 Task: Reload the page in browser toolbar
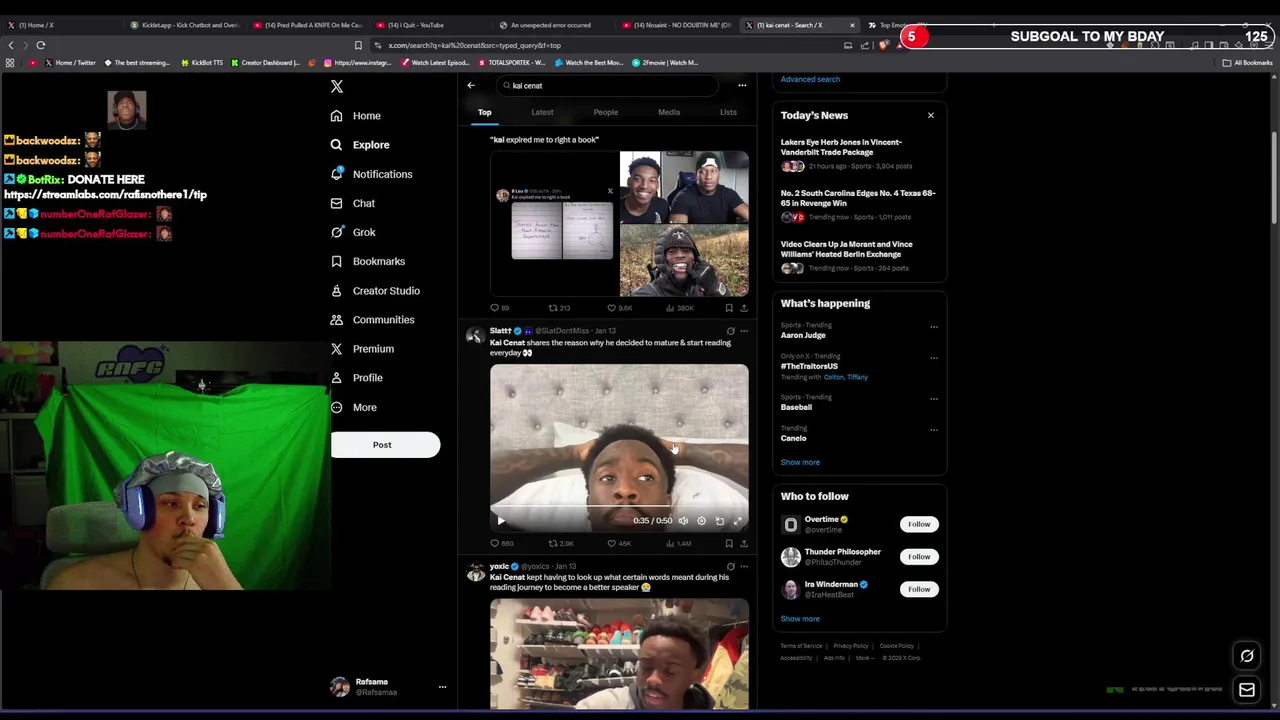41,45
